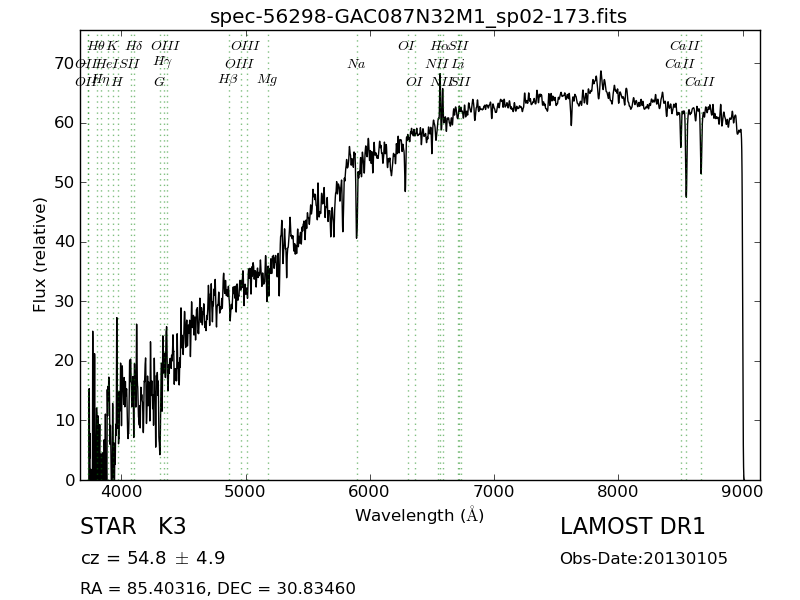Click the x-axis tick label 9000

742,492
